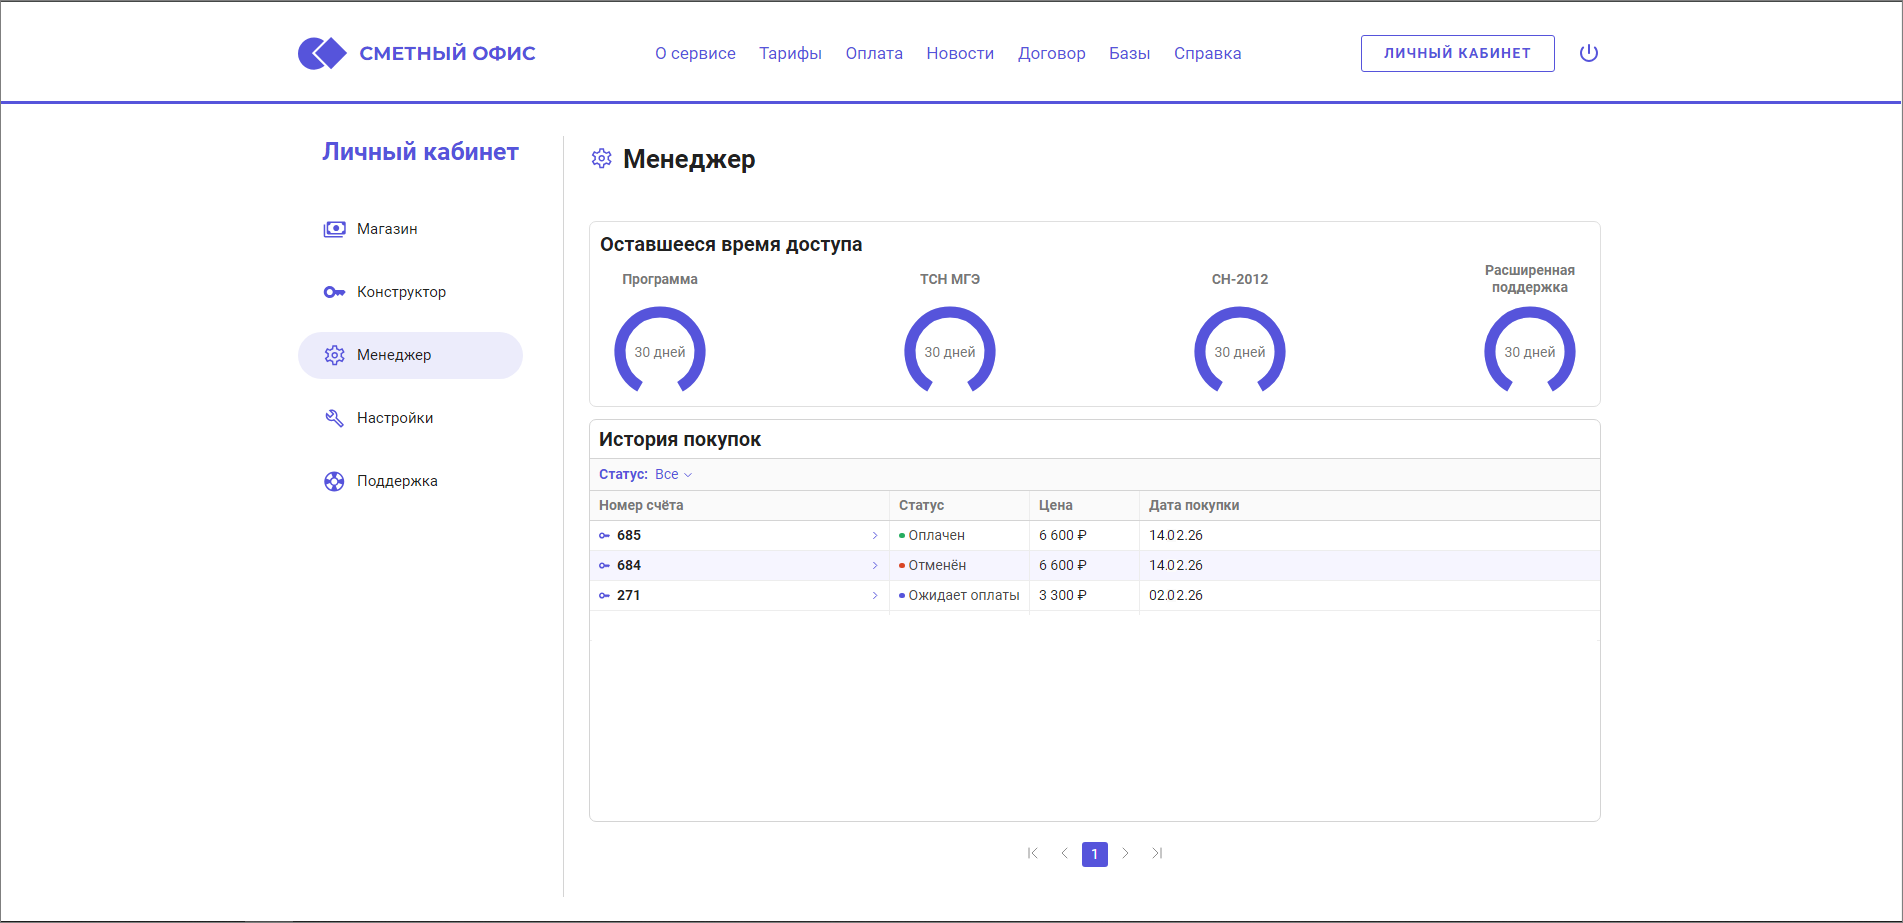
Task: Click the Программа 30 дней gauge
Action: click(x=660, y=351)
